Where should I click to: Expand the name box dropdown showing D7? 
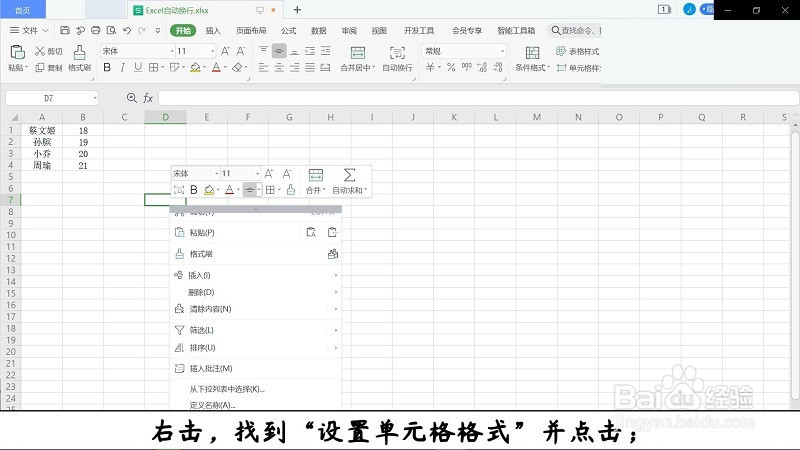click(95, 98)
